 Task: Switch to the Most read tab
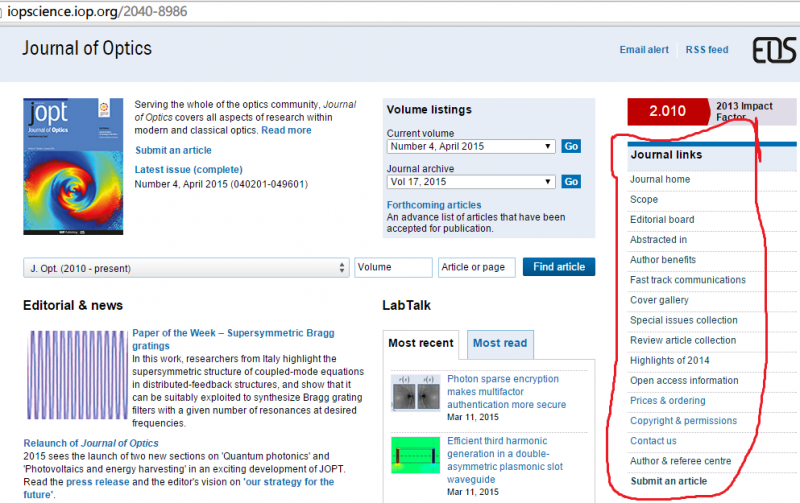500,343
